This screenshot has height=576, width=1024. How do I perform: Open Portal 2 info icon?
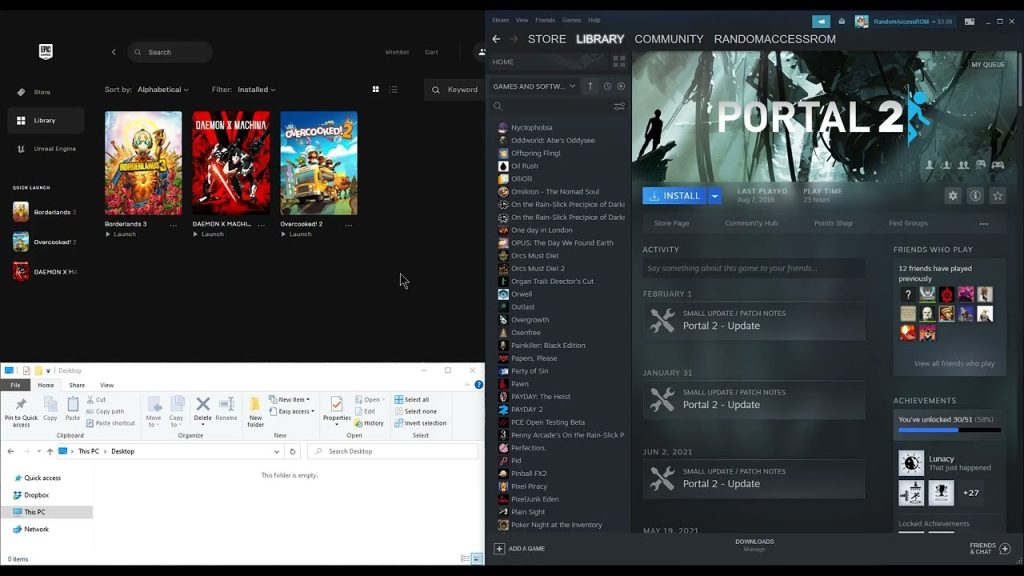(x=975, y=196)
